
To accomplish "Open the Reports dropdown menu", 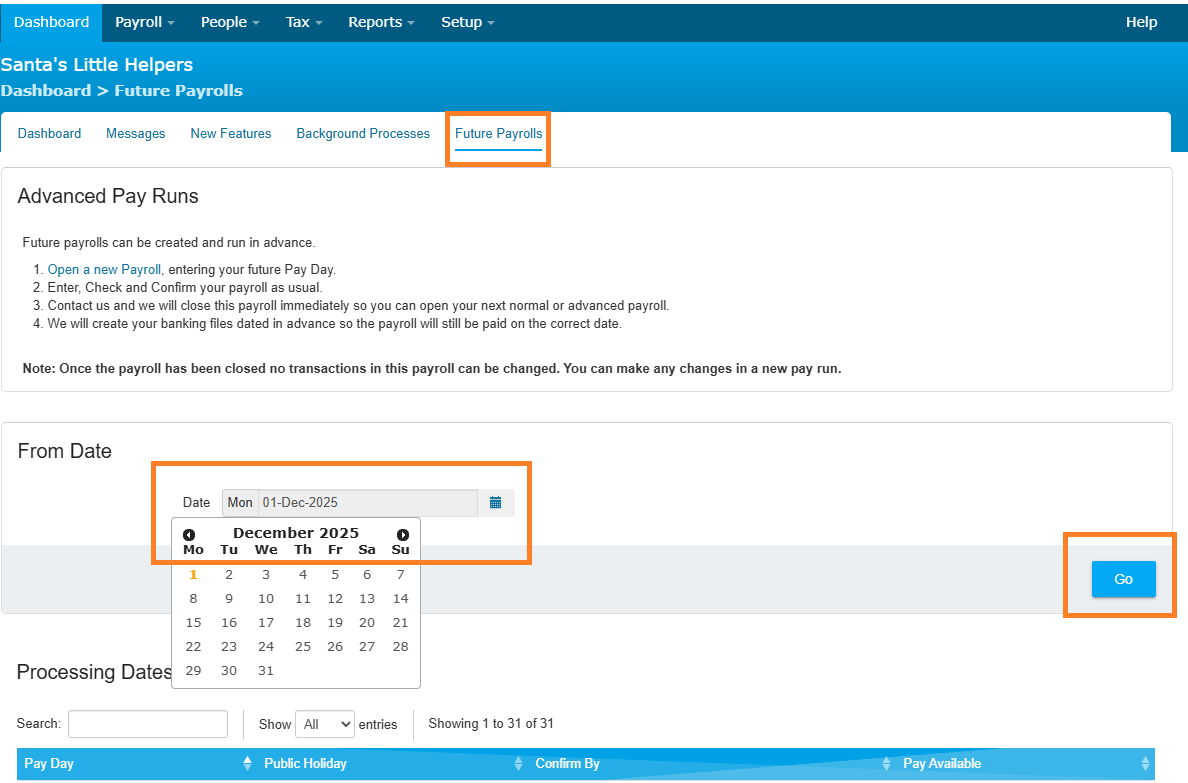I will (380, 22).
